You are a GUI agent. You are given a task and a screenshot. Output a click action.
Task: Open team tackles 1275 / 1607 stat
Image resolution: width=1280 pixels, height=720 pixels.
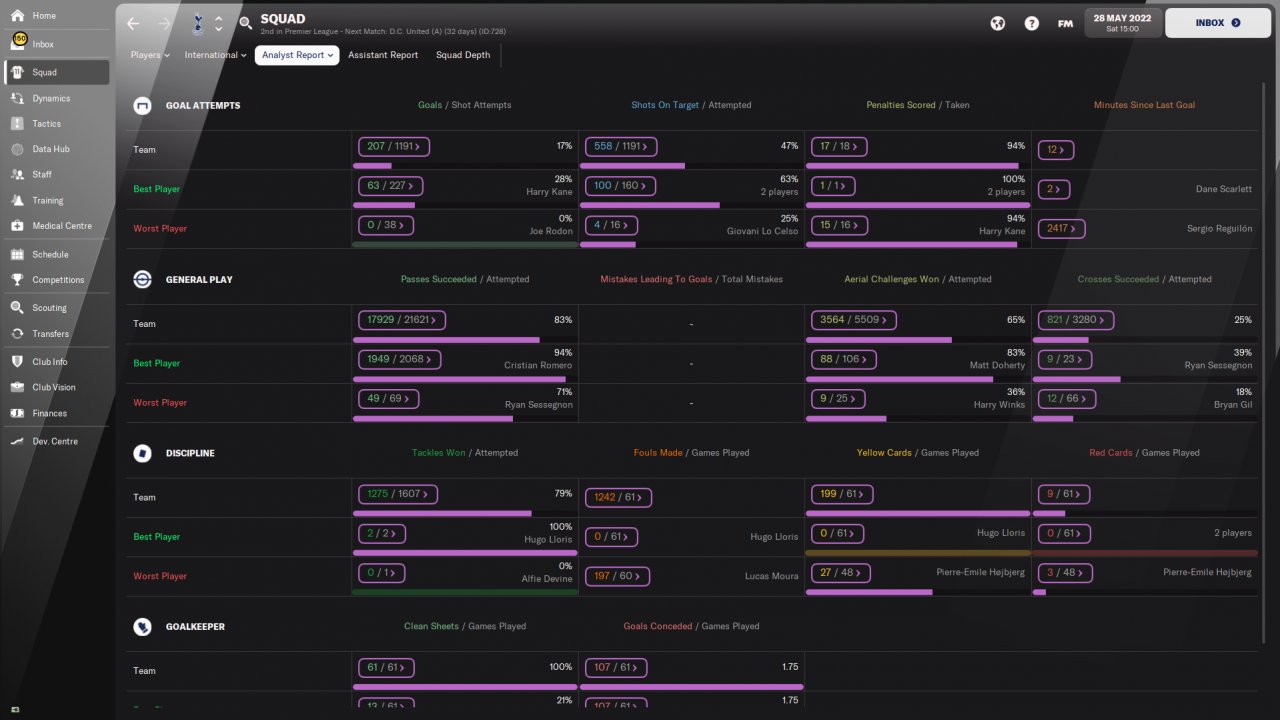coord(398,494)
